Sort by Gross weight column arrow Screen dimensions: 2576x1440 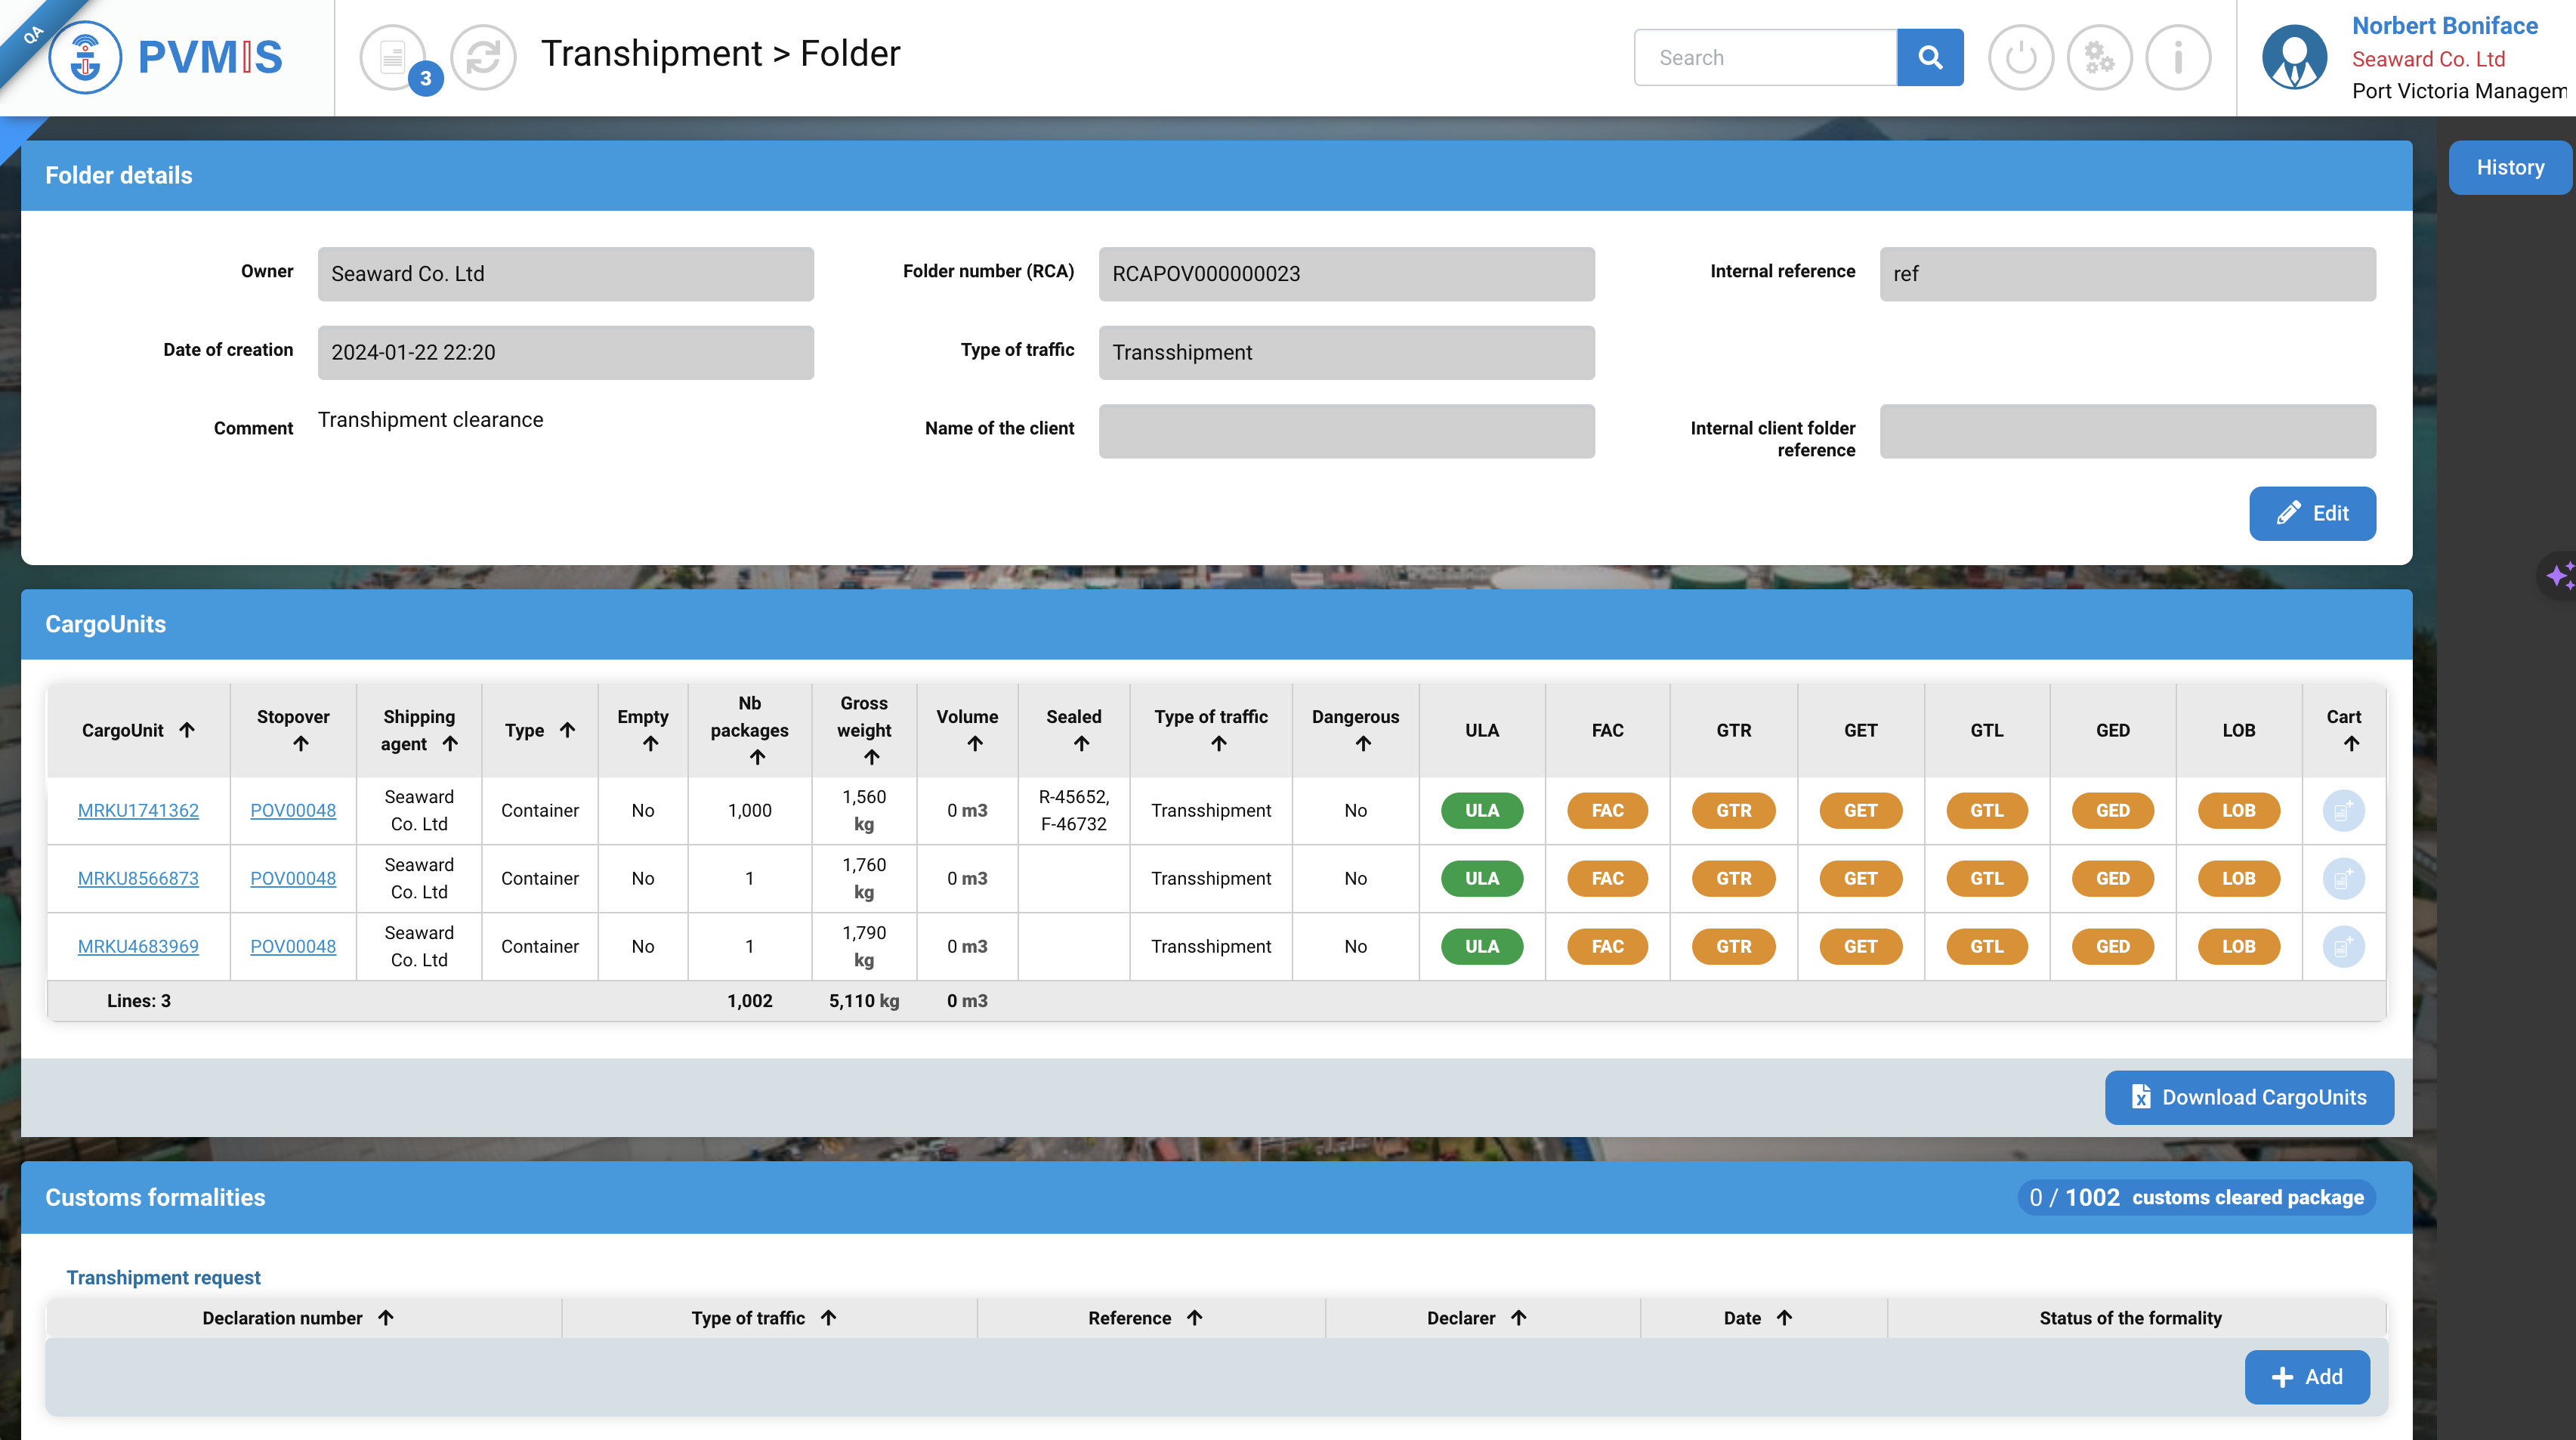[871, 757]
